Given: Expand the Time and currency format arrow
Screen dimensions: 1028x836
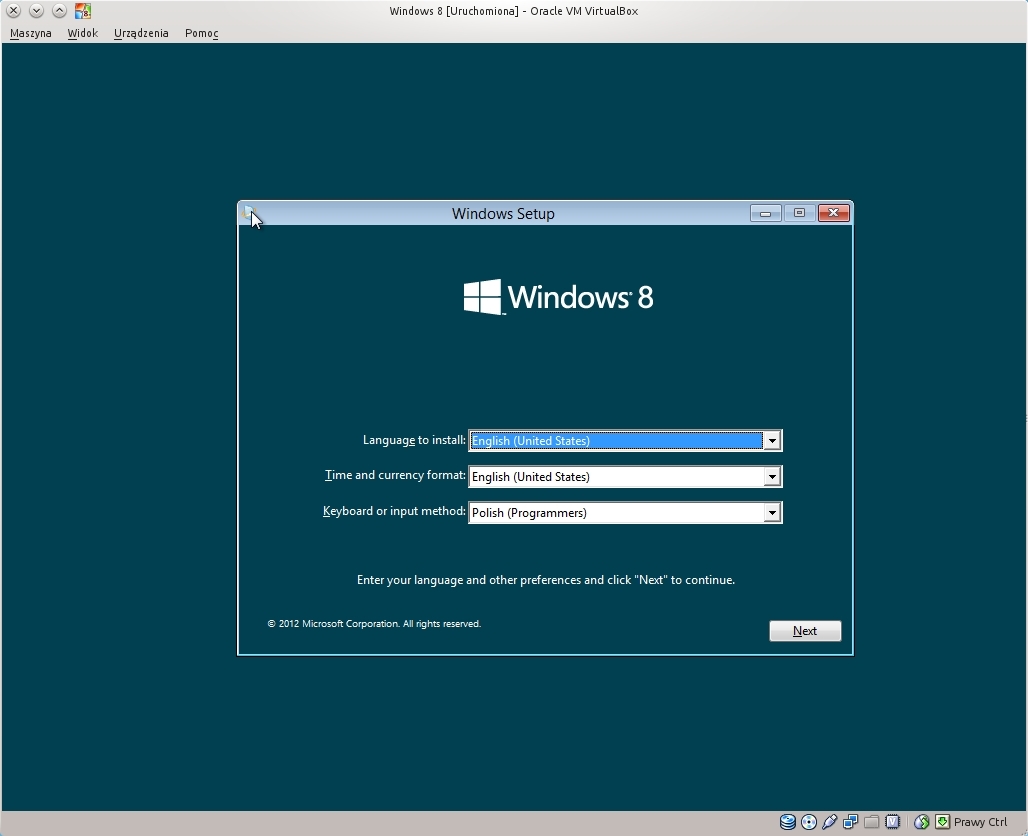Looking at the screenshot, I should (x=772, y=477).
